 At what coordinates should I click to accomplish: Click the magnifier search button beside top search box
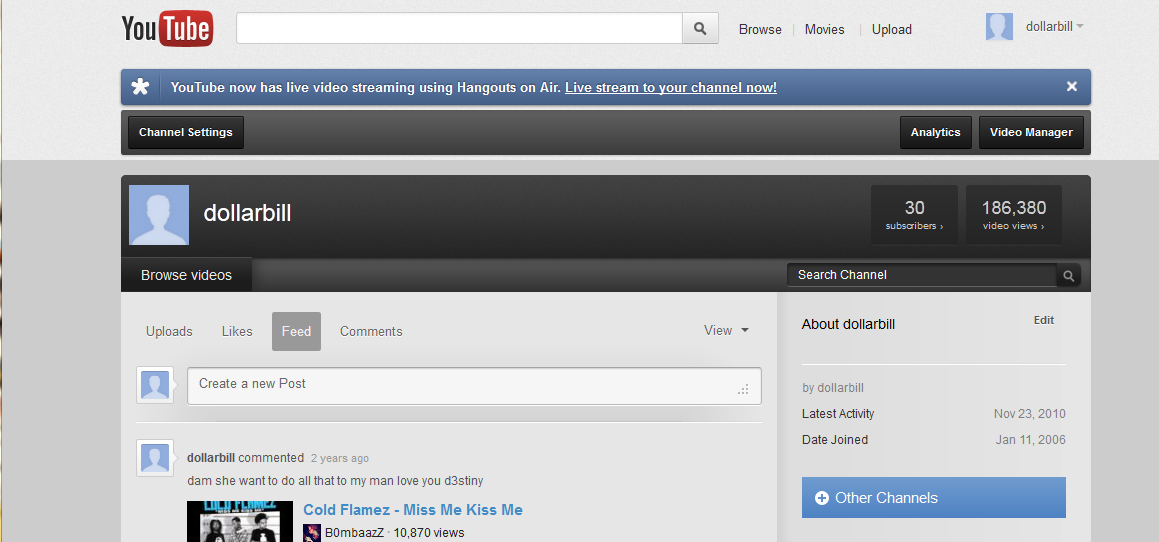[x=700, y=29]
